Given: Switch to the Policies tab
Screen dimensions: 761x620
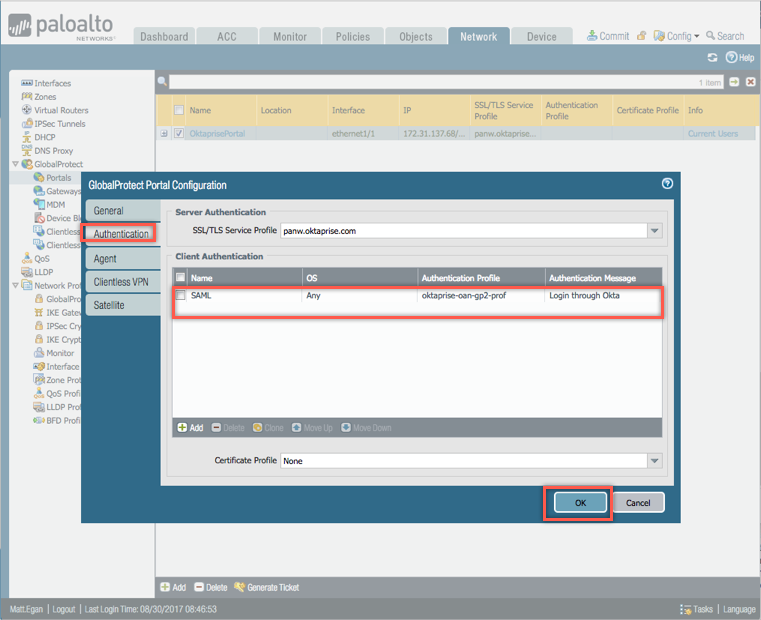Looking at the screenshot, I should pyautogui.click(x=352, y=37).
